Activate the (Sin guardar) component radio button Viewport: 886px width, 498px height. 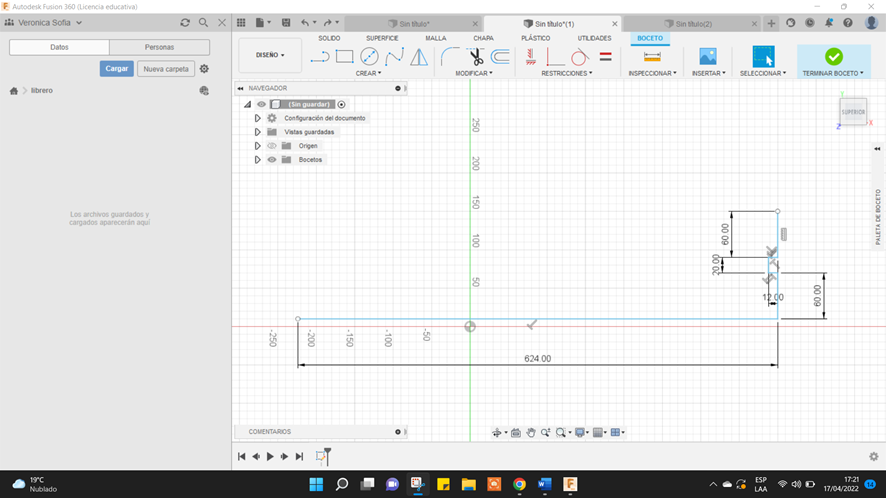tap(341, 104)
